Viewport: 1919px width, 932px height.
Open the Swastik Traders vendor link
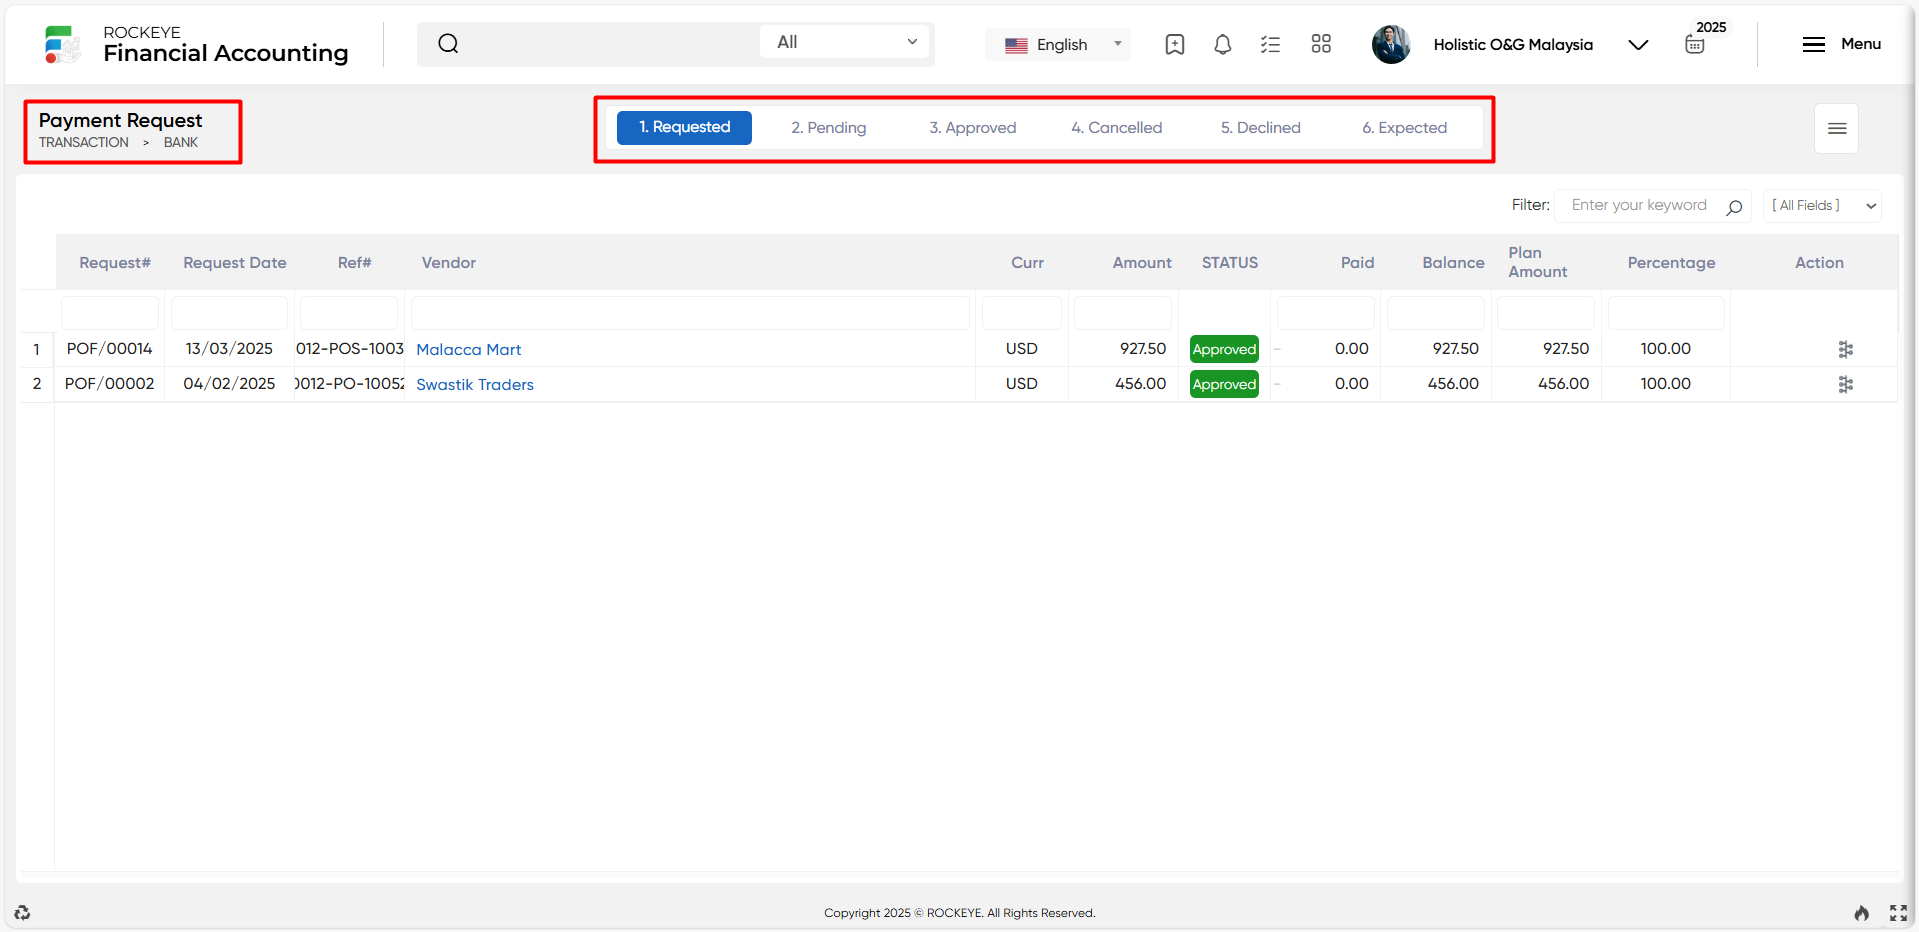click(x=475, y=384)
